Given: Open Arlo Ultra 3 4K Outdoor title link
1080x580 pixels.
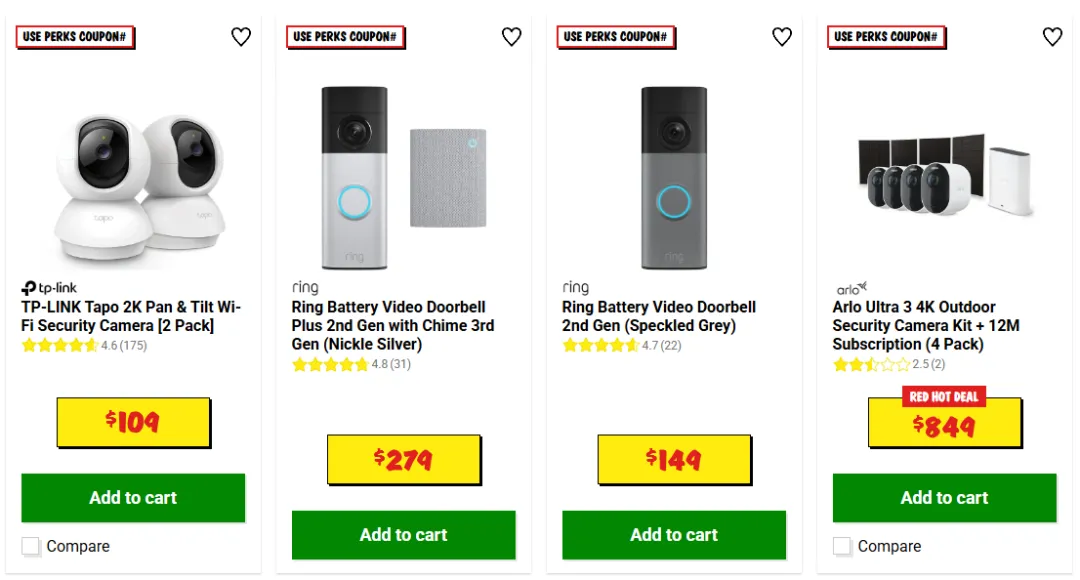Looking at the screenshot, I should click(926, 325).
